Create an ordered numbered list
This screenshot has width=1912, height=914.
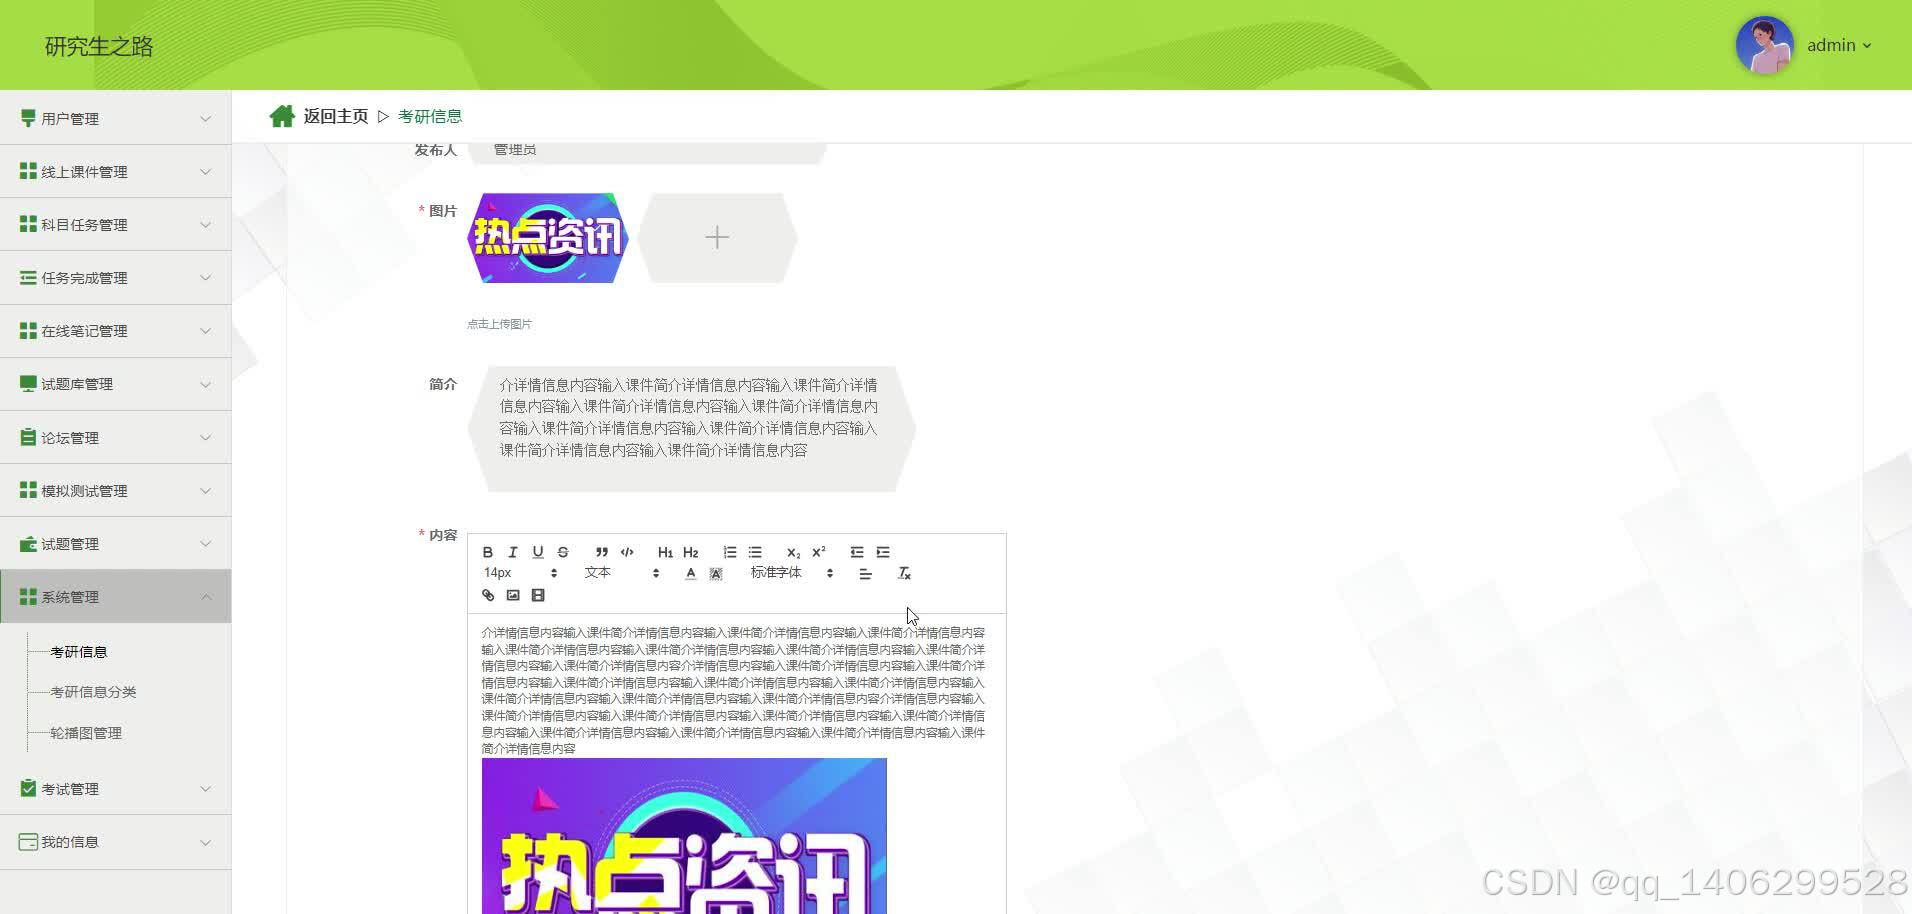coord(729,552)
